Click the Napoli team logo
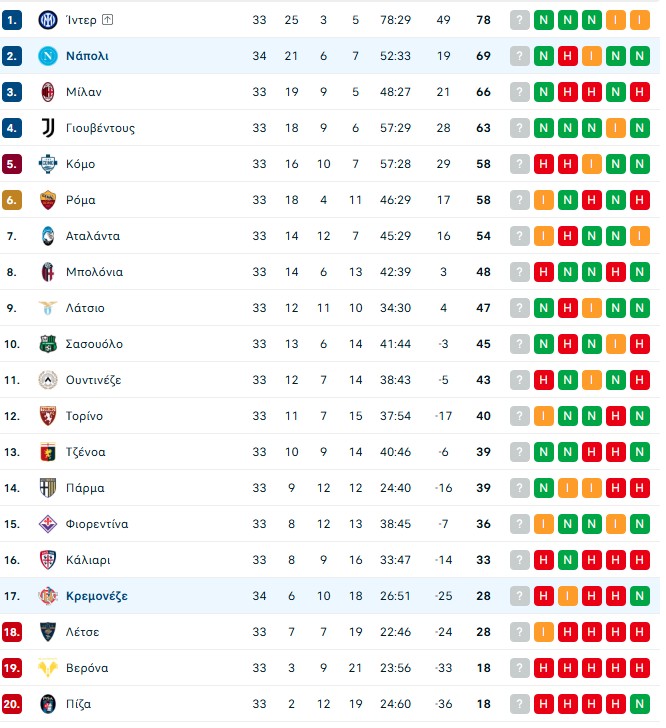 [x=48, y=56]
